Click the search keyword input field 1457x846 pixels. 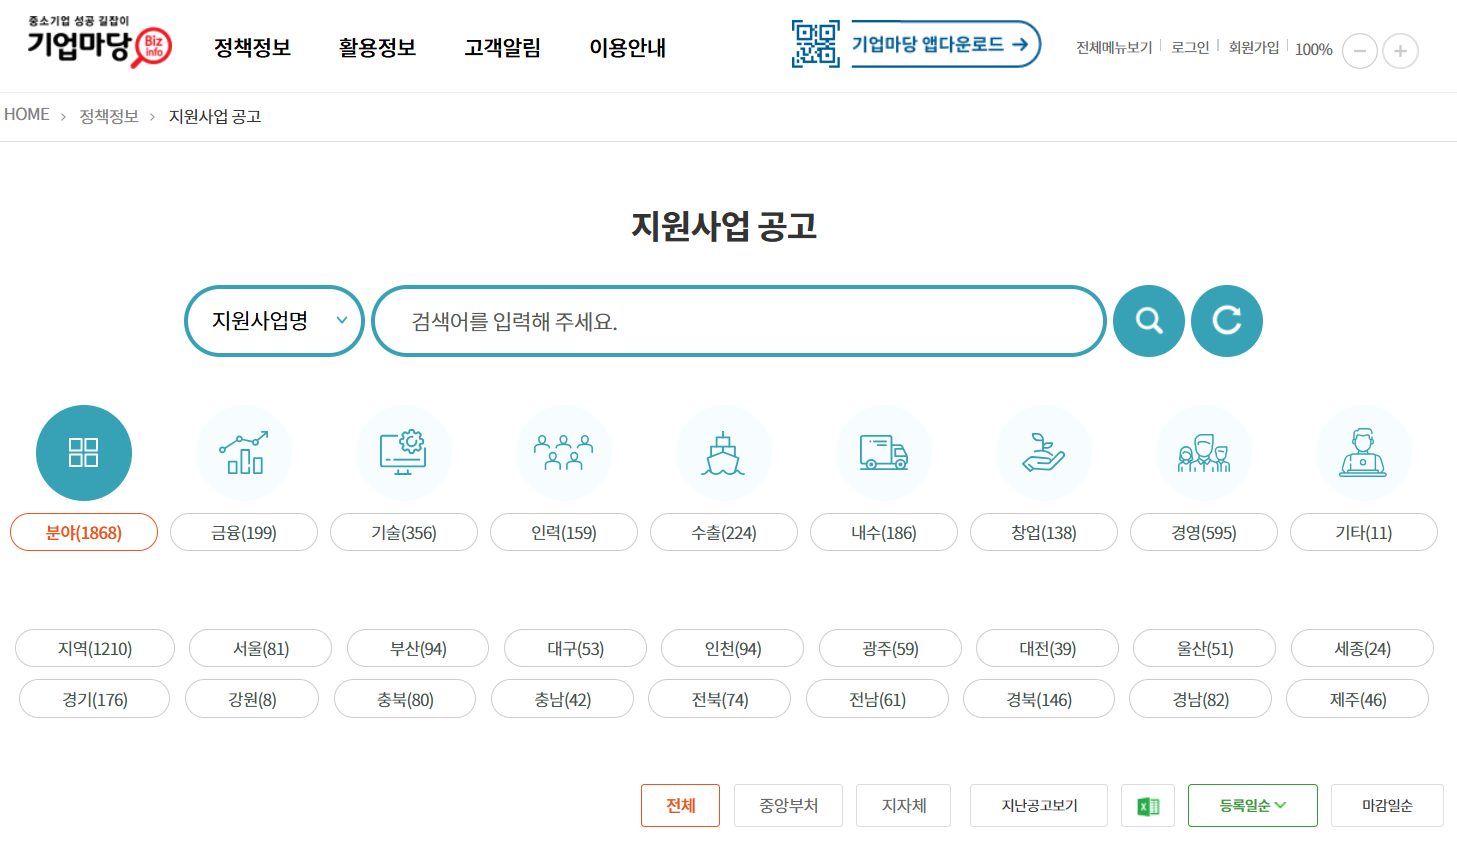point(738,321)
